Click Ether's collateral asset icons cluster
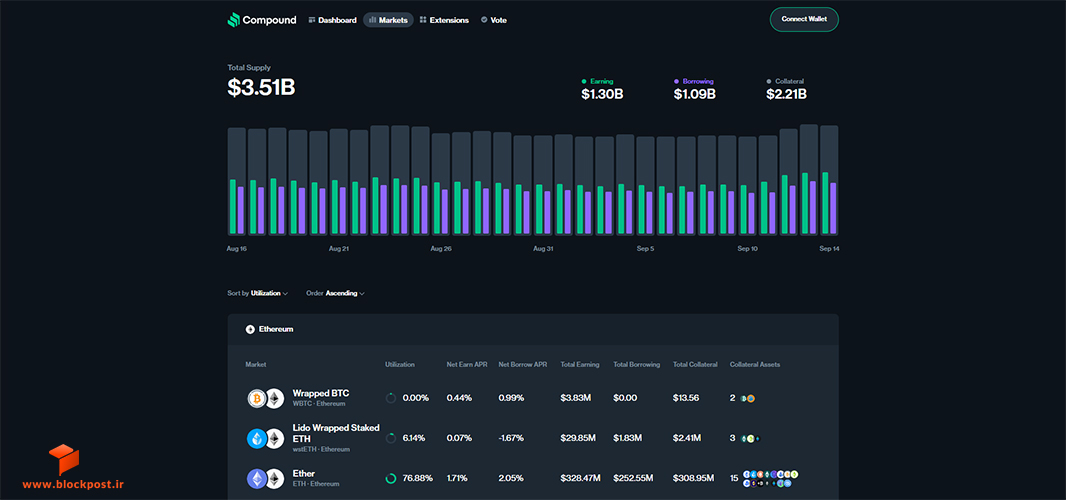The width and height of the screenshot is (1066, 500). [770, 479]
